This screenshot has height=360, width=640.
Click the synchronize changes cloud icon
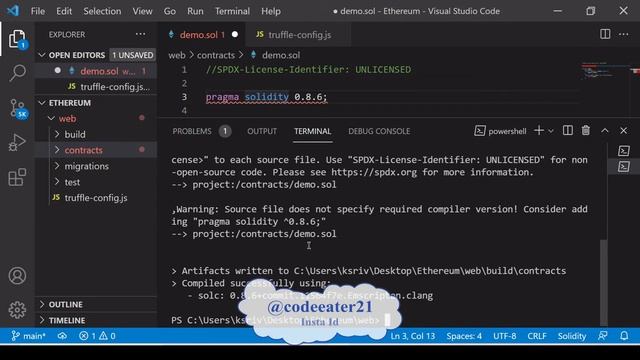click(62, 336)
